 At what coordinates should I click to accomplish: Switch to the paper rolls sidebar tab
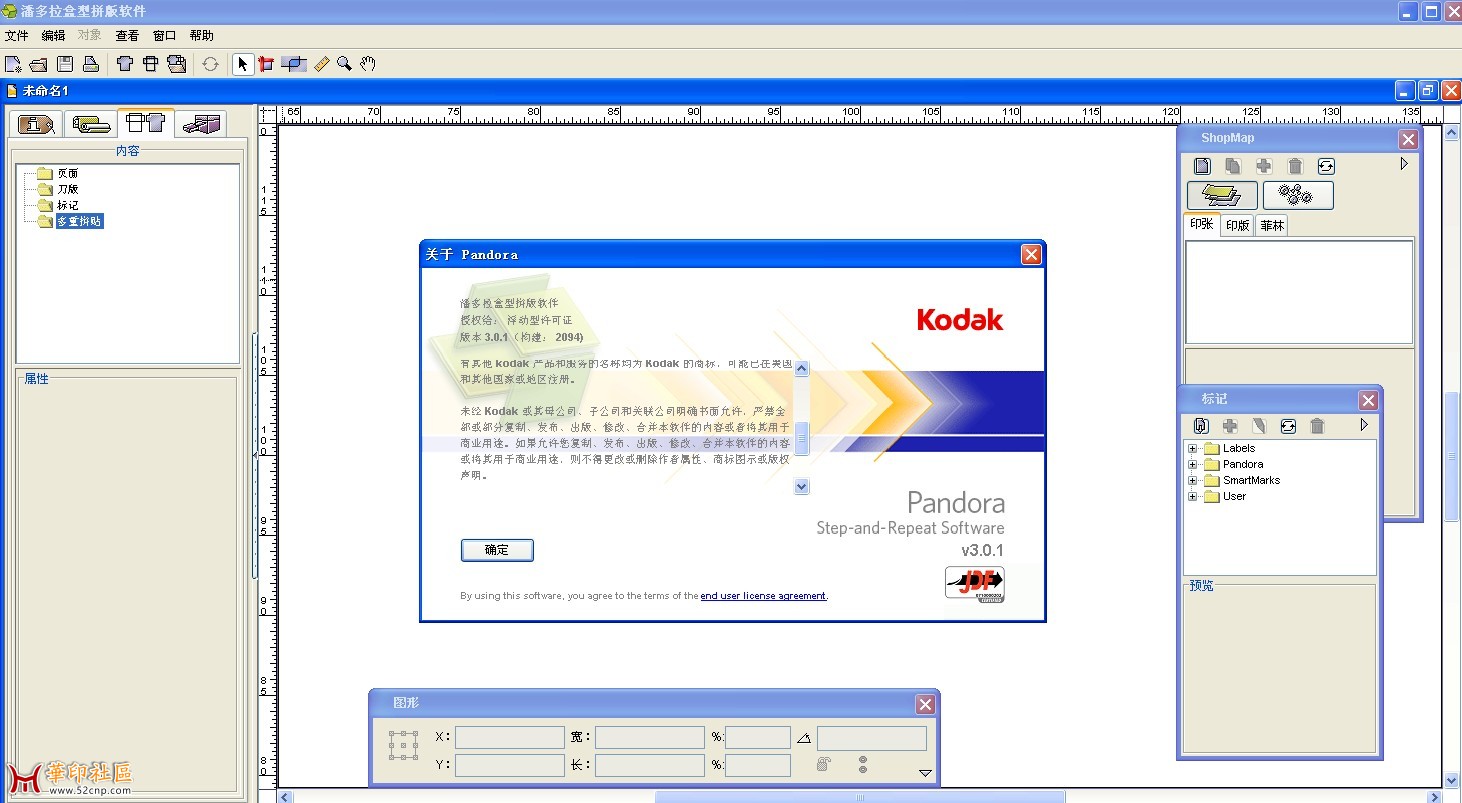click(x=90, y=124)
